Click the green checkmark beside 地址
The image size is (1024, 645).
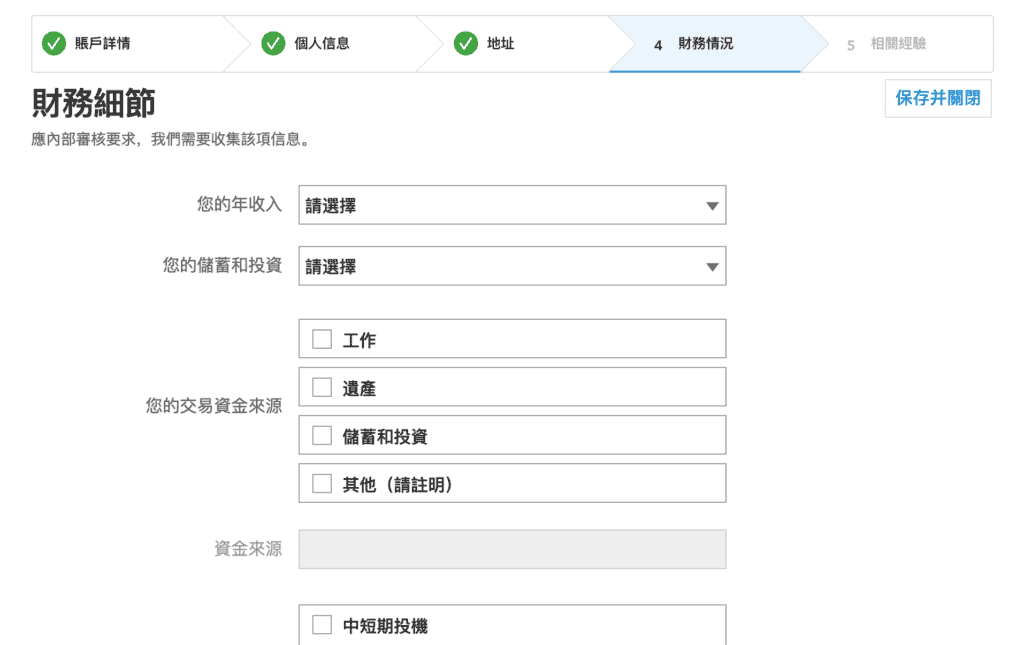(x=466, y=44)
